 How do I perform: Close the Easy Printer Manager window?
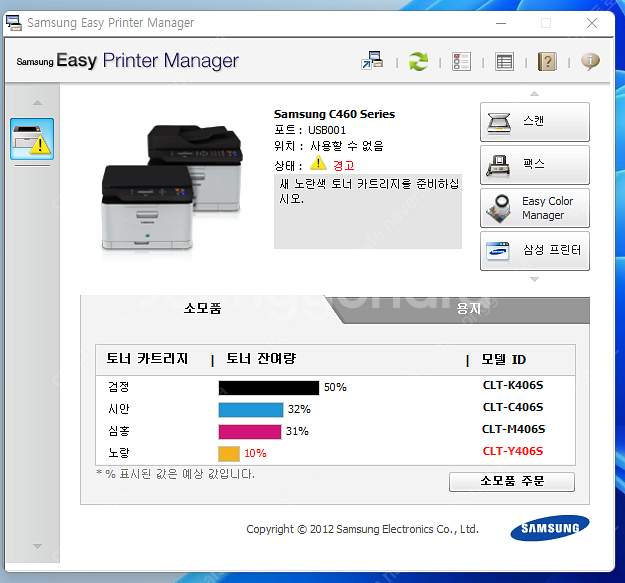click(592, 23)
